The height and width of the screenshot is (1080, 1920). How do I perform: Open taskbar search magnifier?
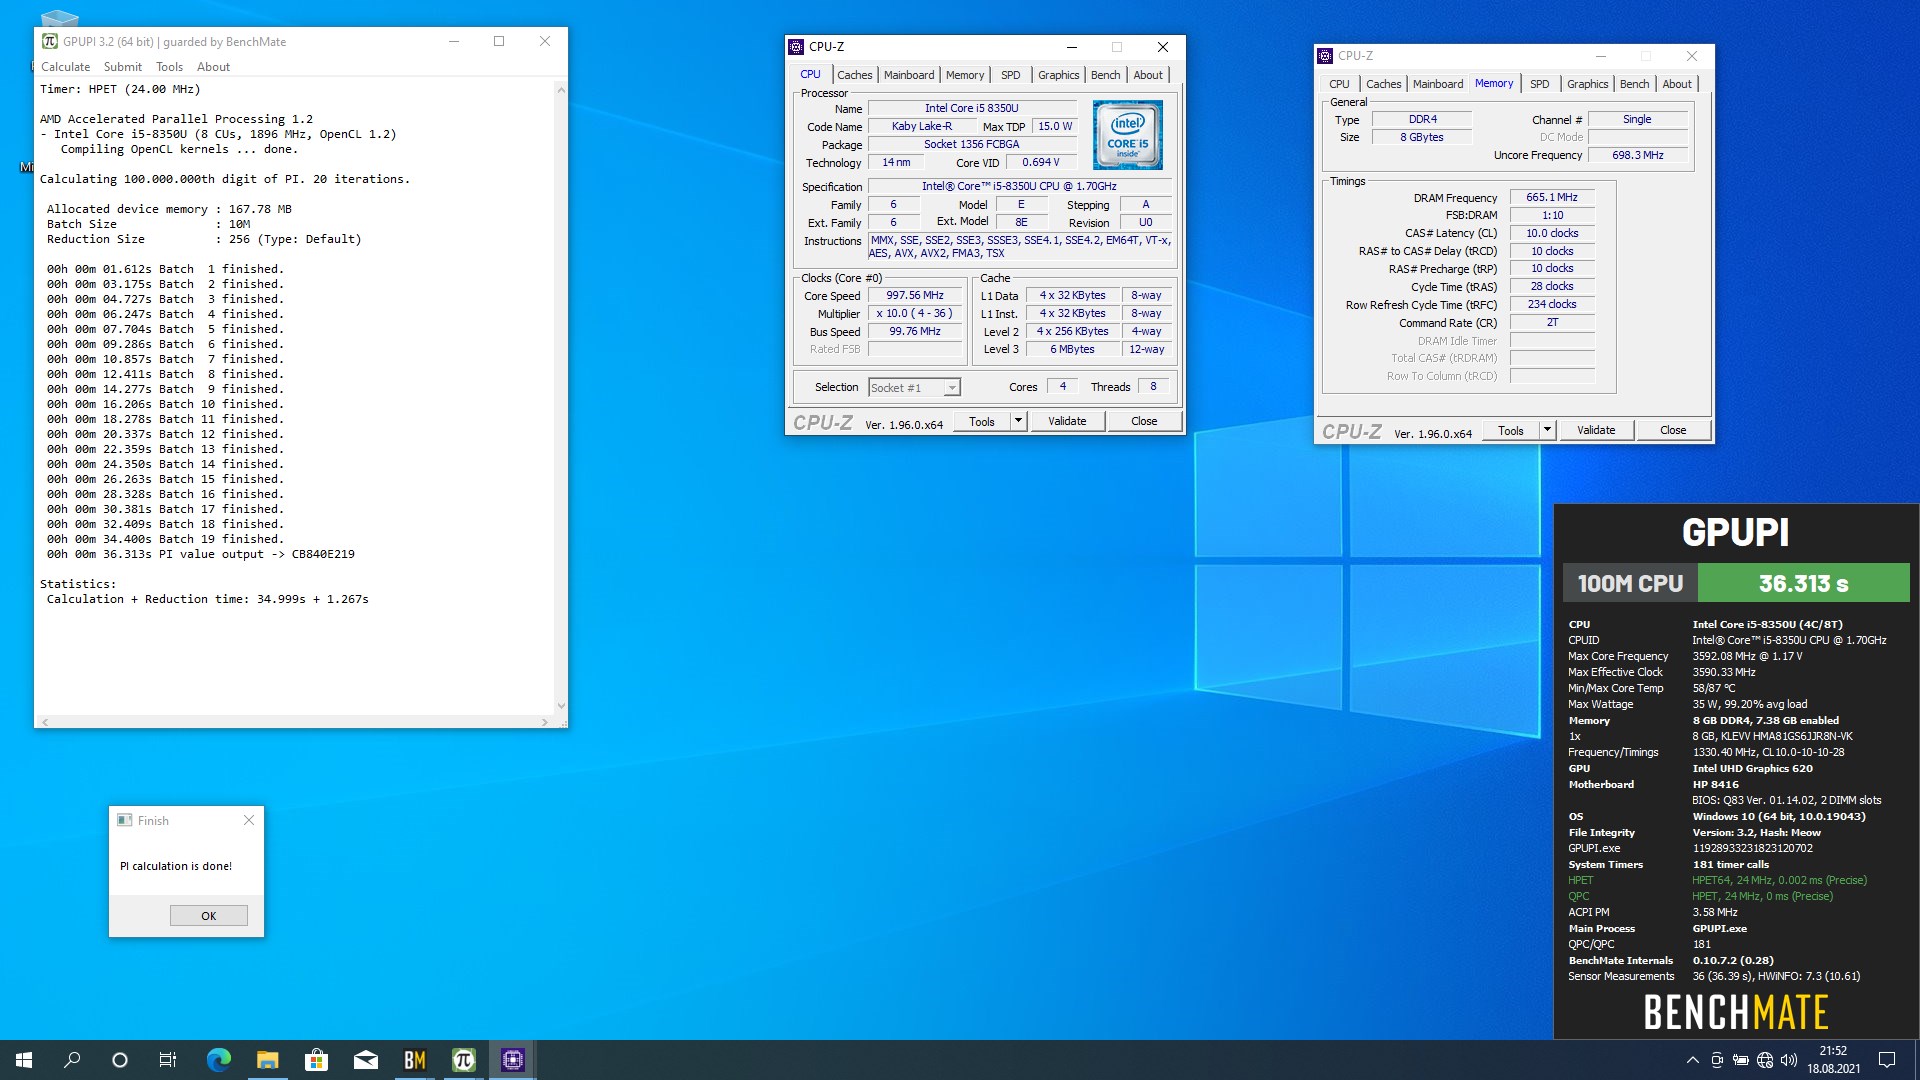point(72,1060)
